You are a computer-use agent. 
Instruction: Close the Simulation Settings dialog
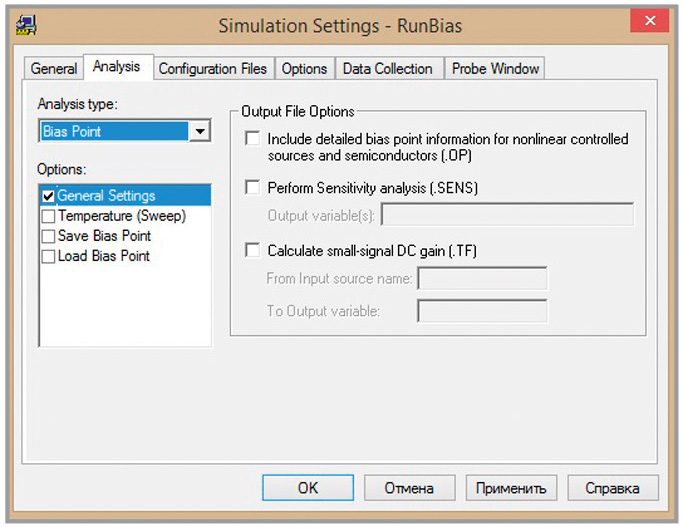click(x=651, y=22)
